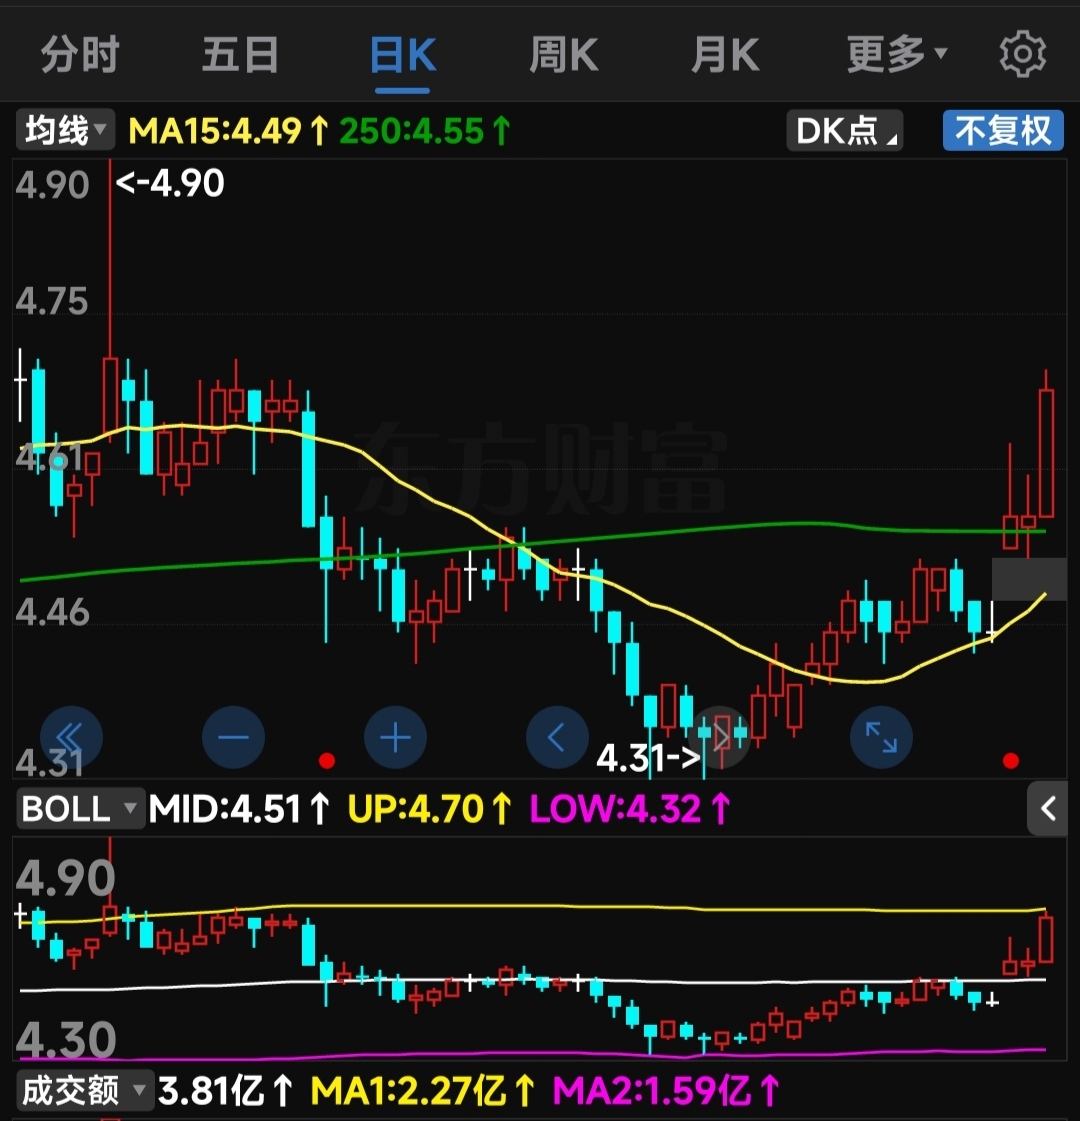Expand chart to fullscreen with diagonal arrows

pos(881,737)
